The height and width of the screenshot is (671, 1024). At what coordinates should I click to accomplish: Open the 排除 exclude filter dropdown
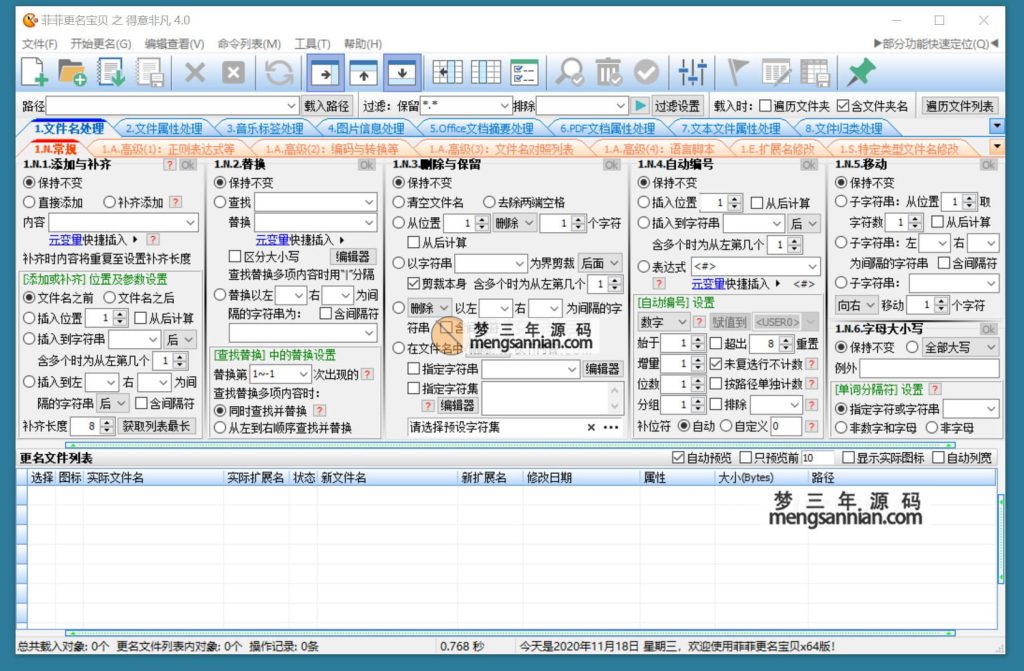pyautogui.click(x=620, y=106)
